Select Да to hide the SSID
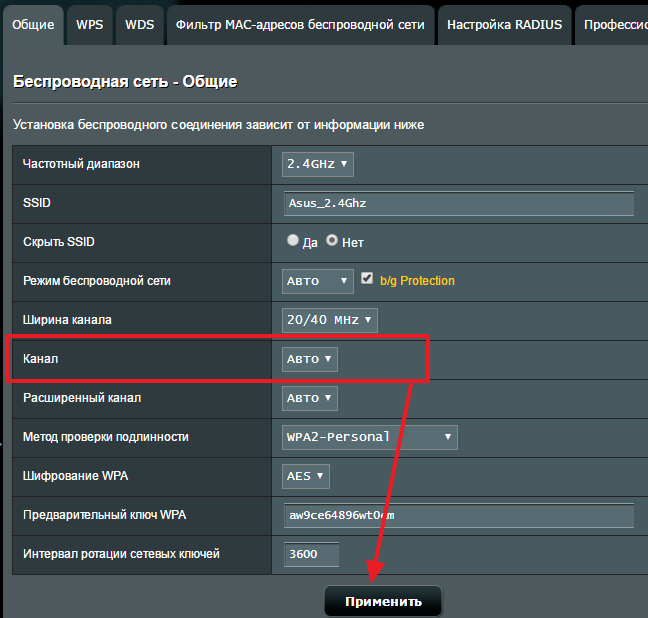The width and height of the screenshot is (648, 618). coord(293,241)
